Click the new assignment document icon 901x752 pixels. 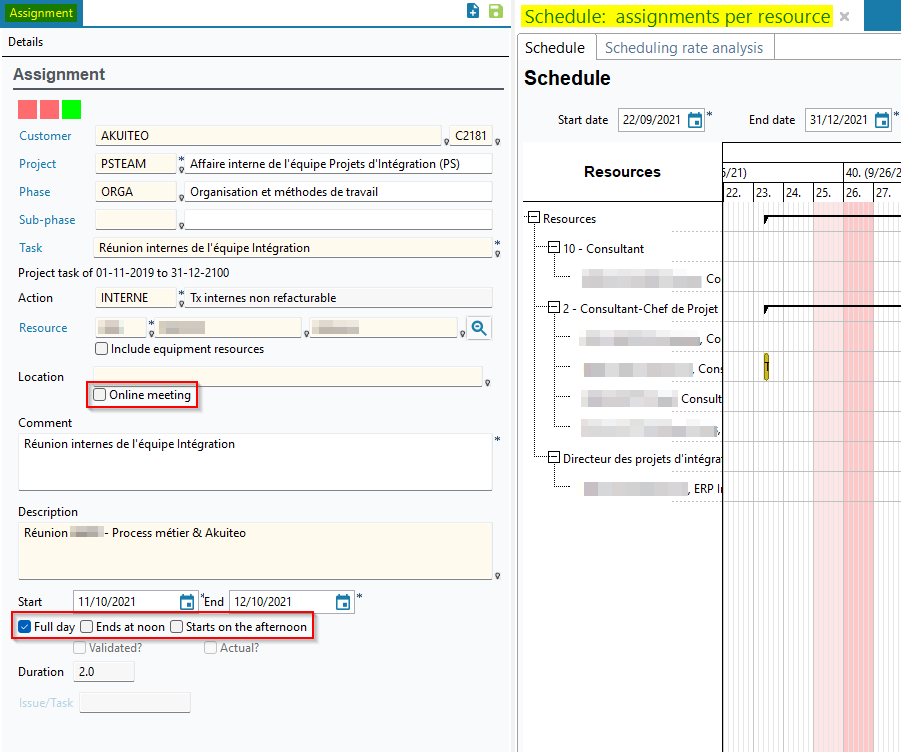(473, 11)
